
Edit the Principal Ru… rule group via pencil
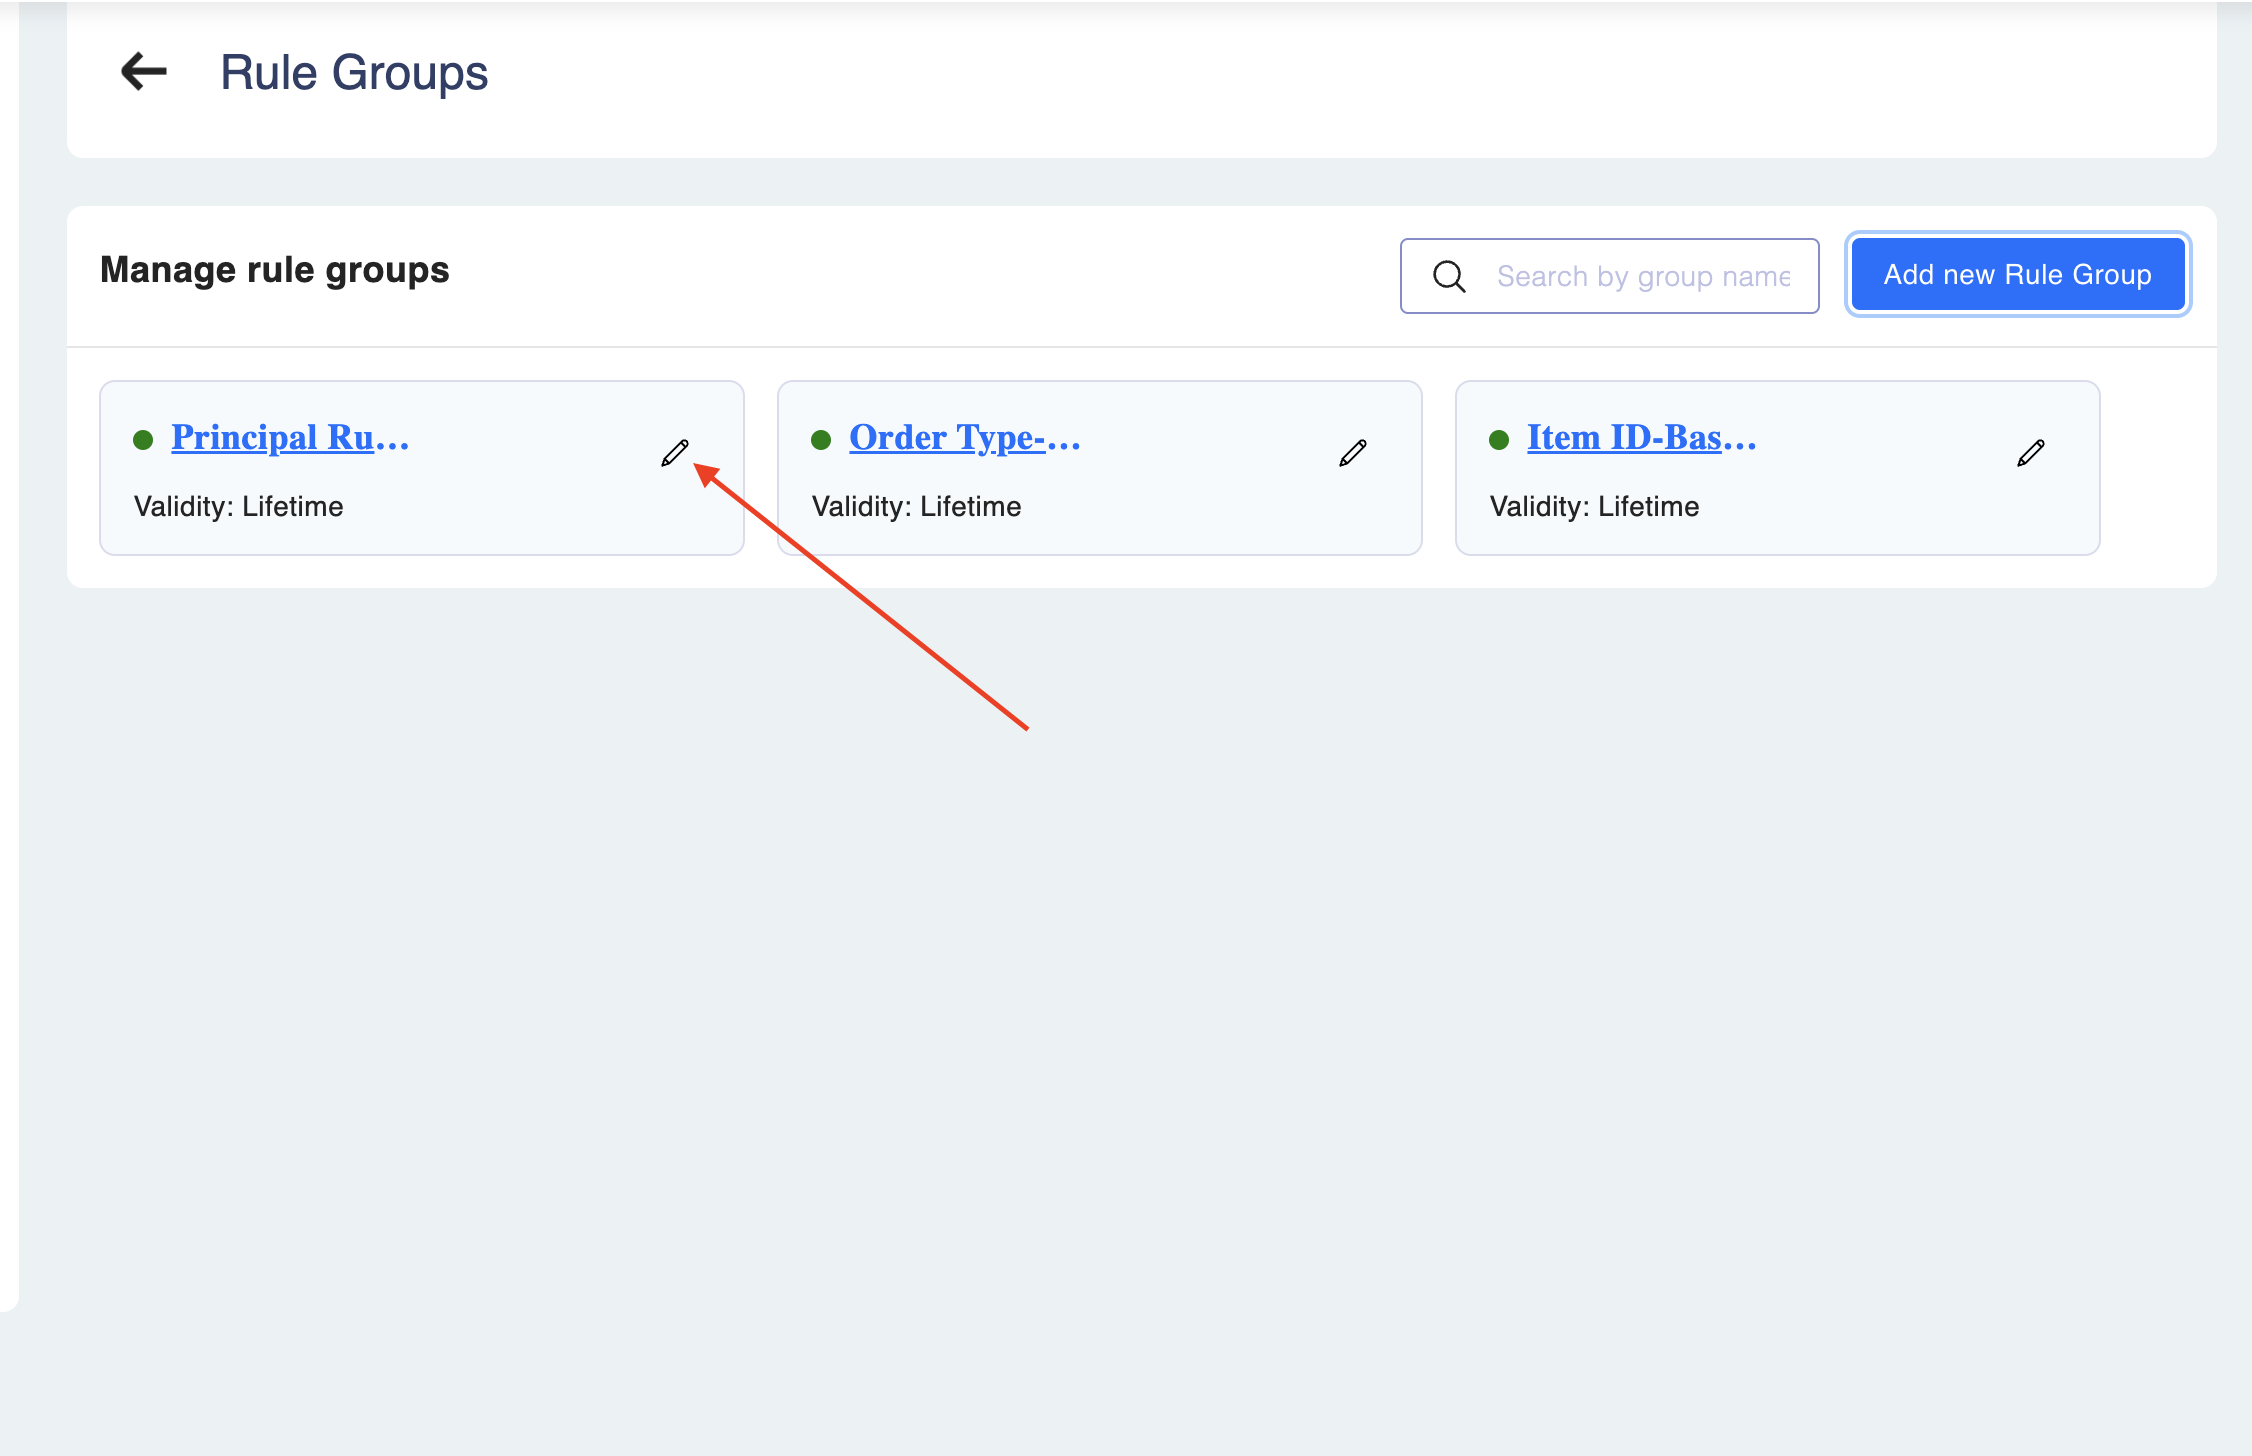(x=675, y=453)
